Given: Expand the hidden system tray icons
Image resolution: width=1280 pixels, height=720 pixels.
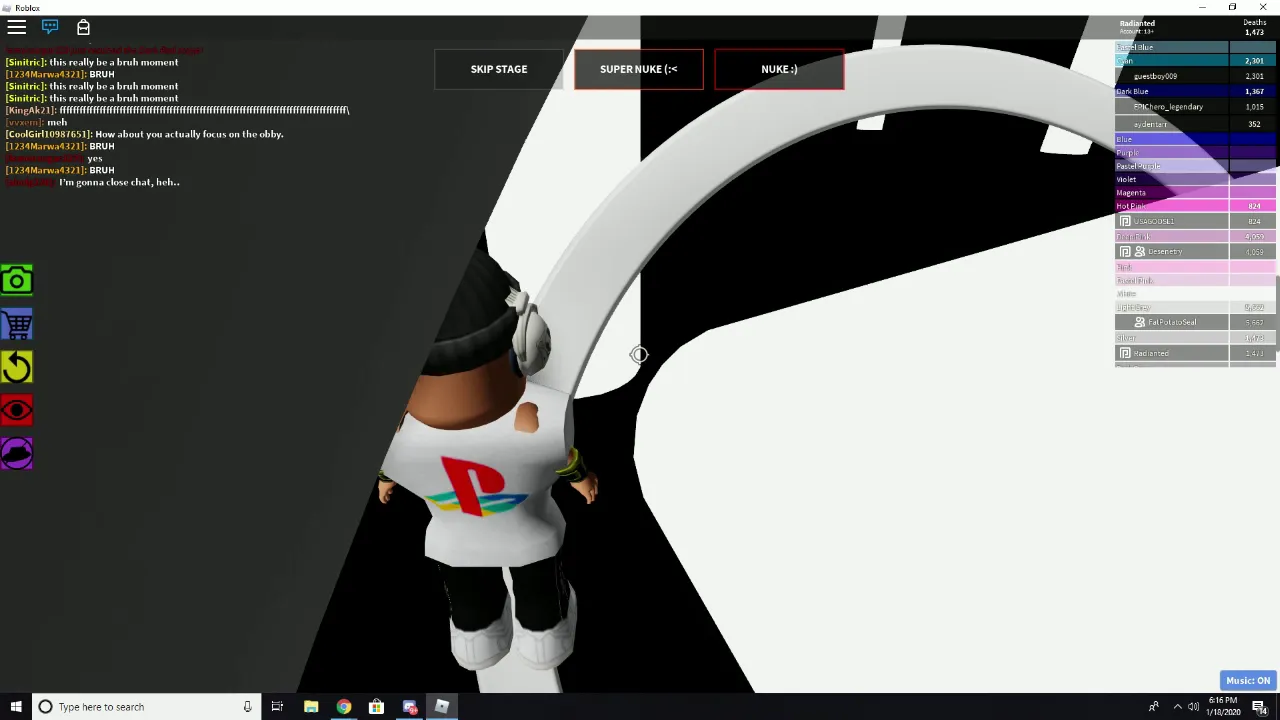Looking at the screenshot, I should (x=1177, y=707).
